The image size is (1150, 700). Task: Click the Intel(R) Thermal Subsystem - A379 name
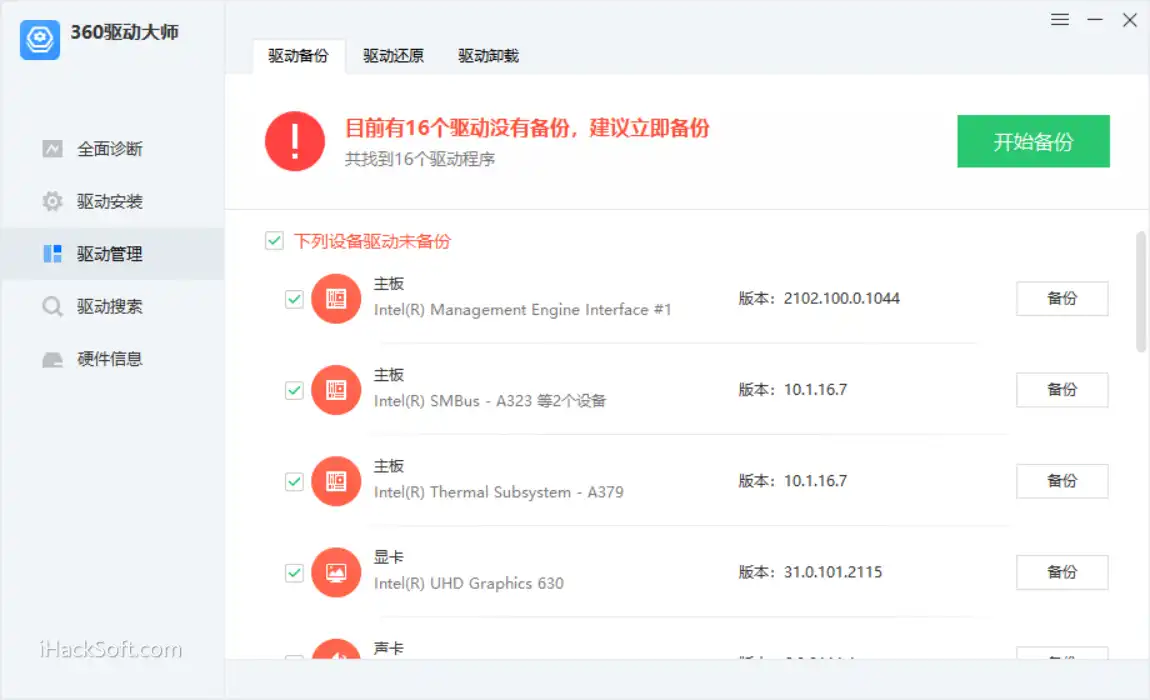click(x=499, y=492)
